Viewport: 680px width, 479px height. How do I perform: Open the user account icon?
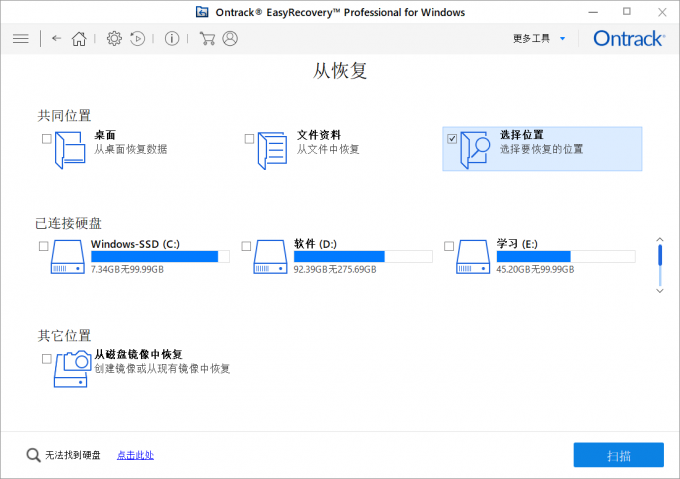tap(230, 39)
